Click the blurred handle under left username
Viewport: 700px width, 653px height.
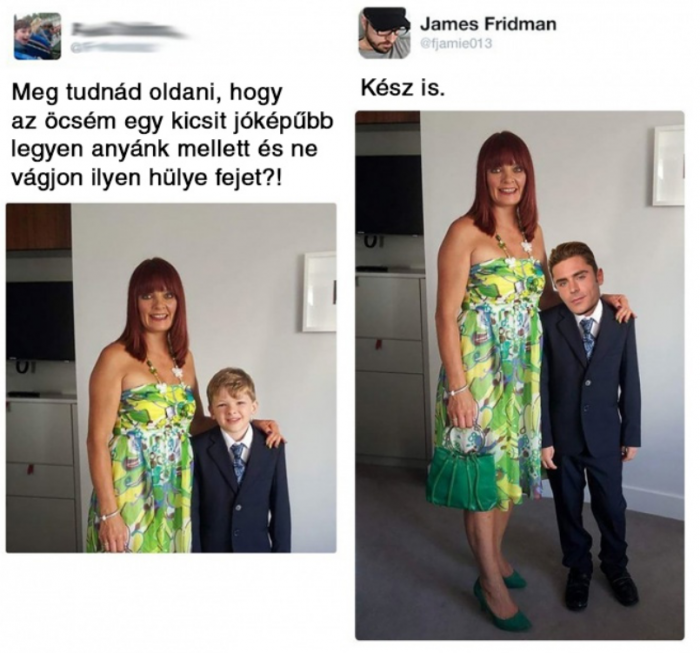point(118,47)
